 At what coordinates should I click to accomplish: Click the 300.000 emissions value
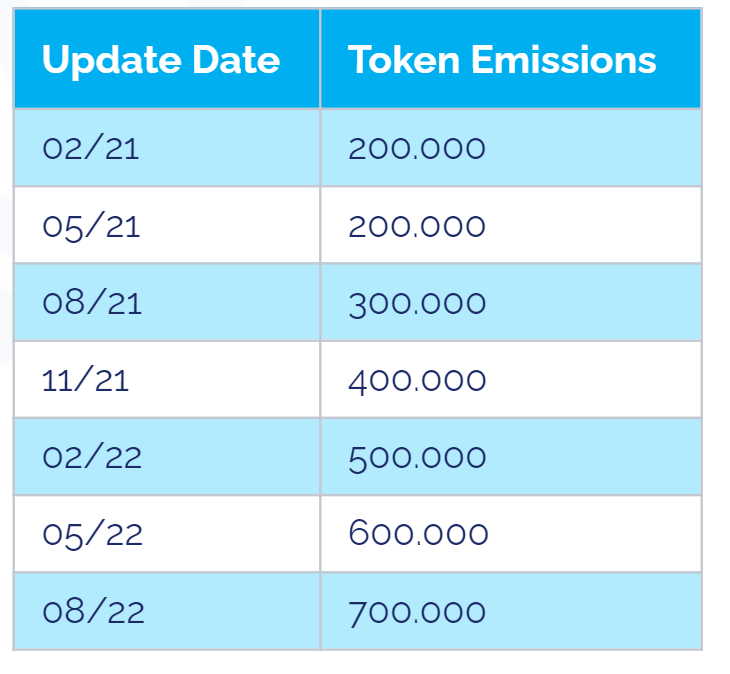(x=417, y=304)
